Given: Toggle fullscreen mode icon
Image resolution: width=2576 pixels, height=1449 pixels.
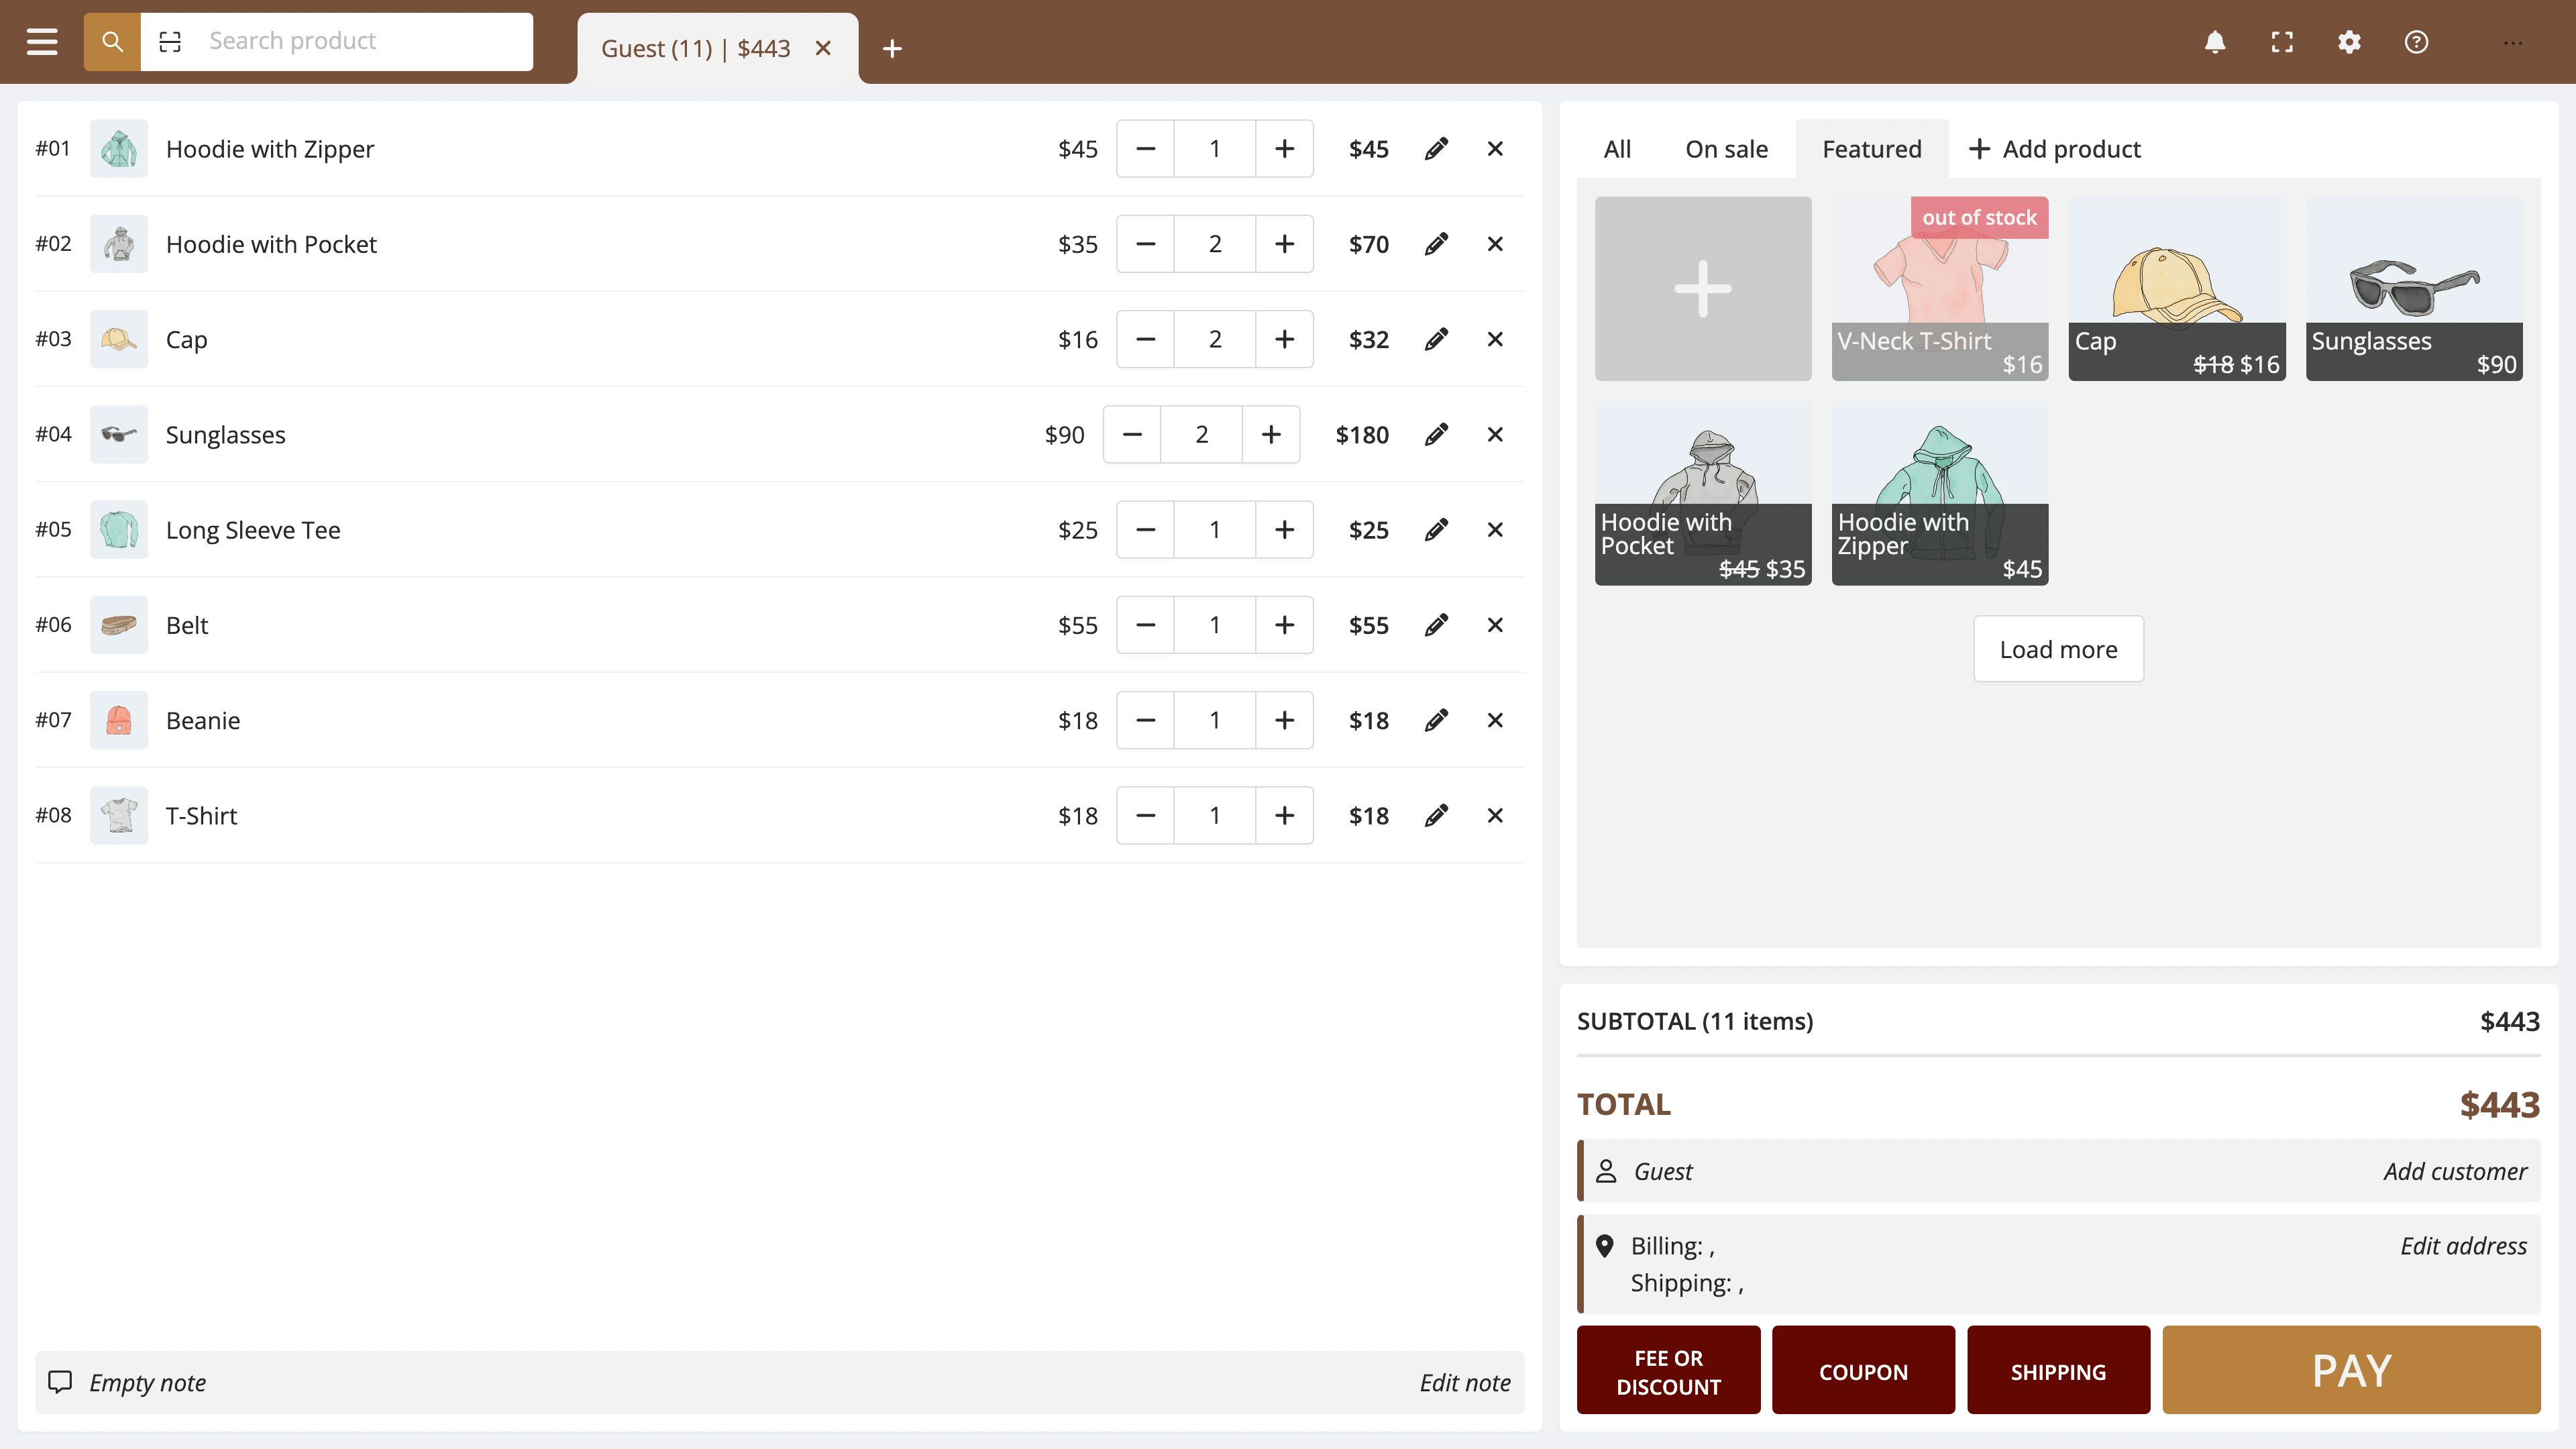Looking at the screenshot, I should [2282, 42].
